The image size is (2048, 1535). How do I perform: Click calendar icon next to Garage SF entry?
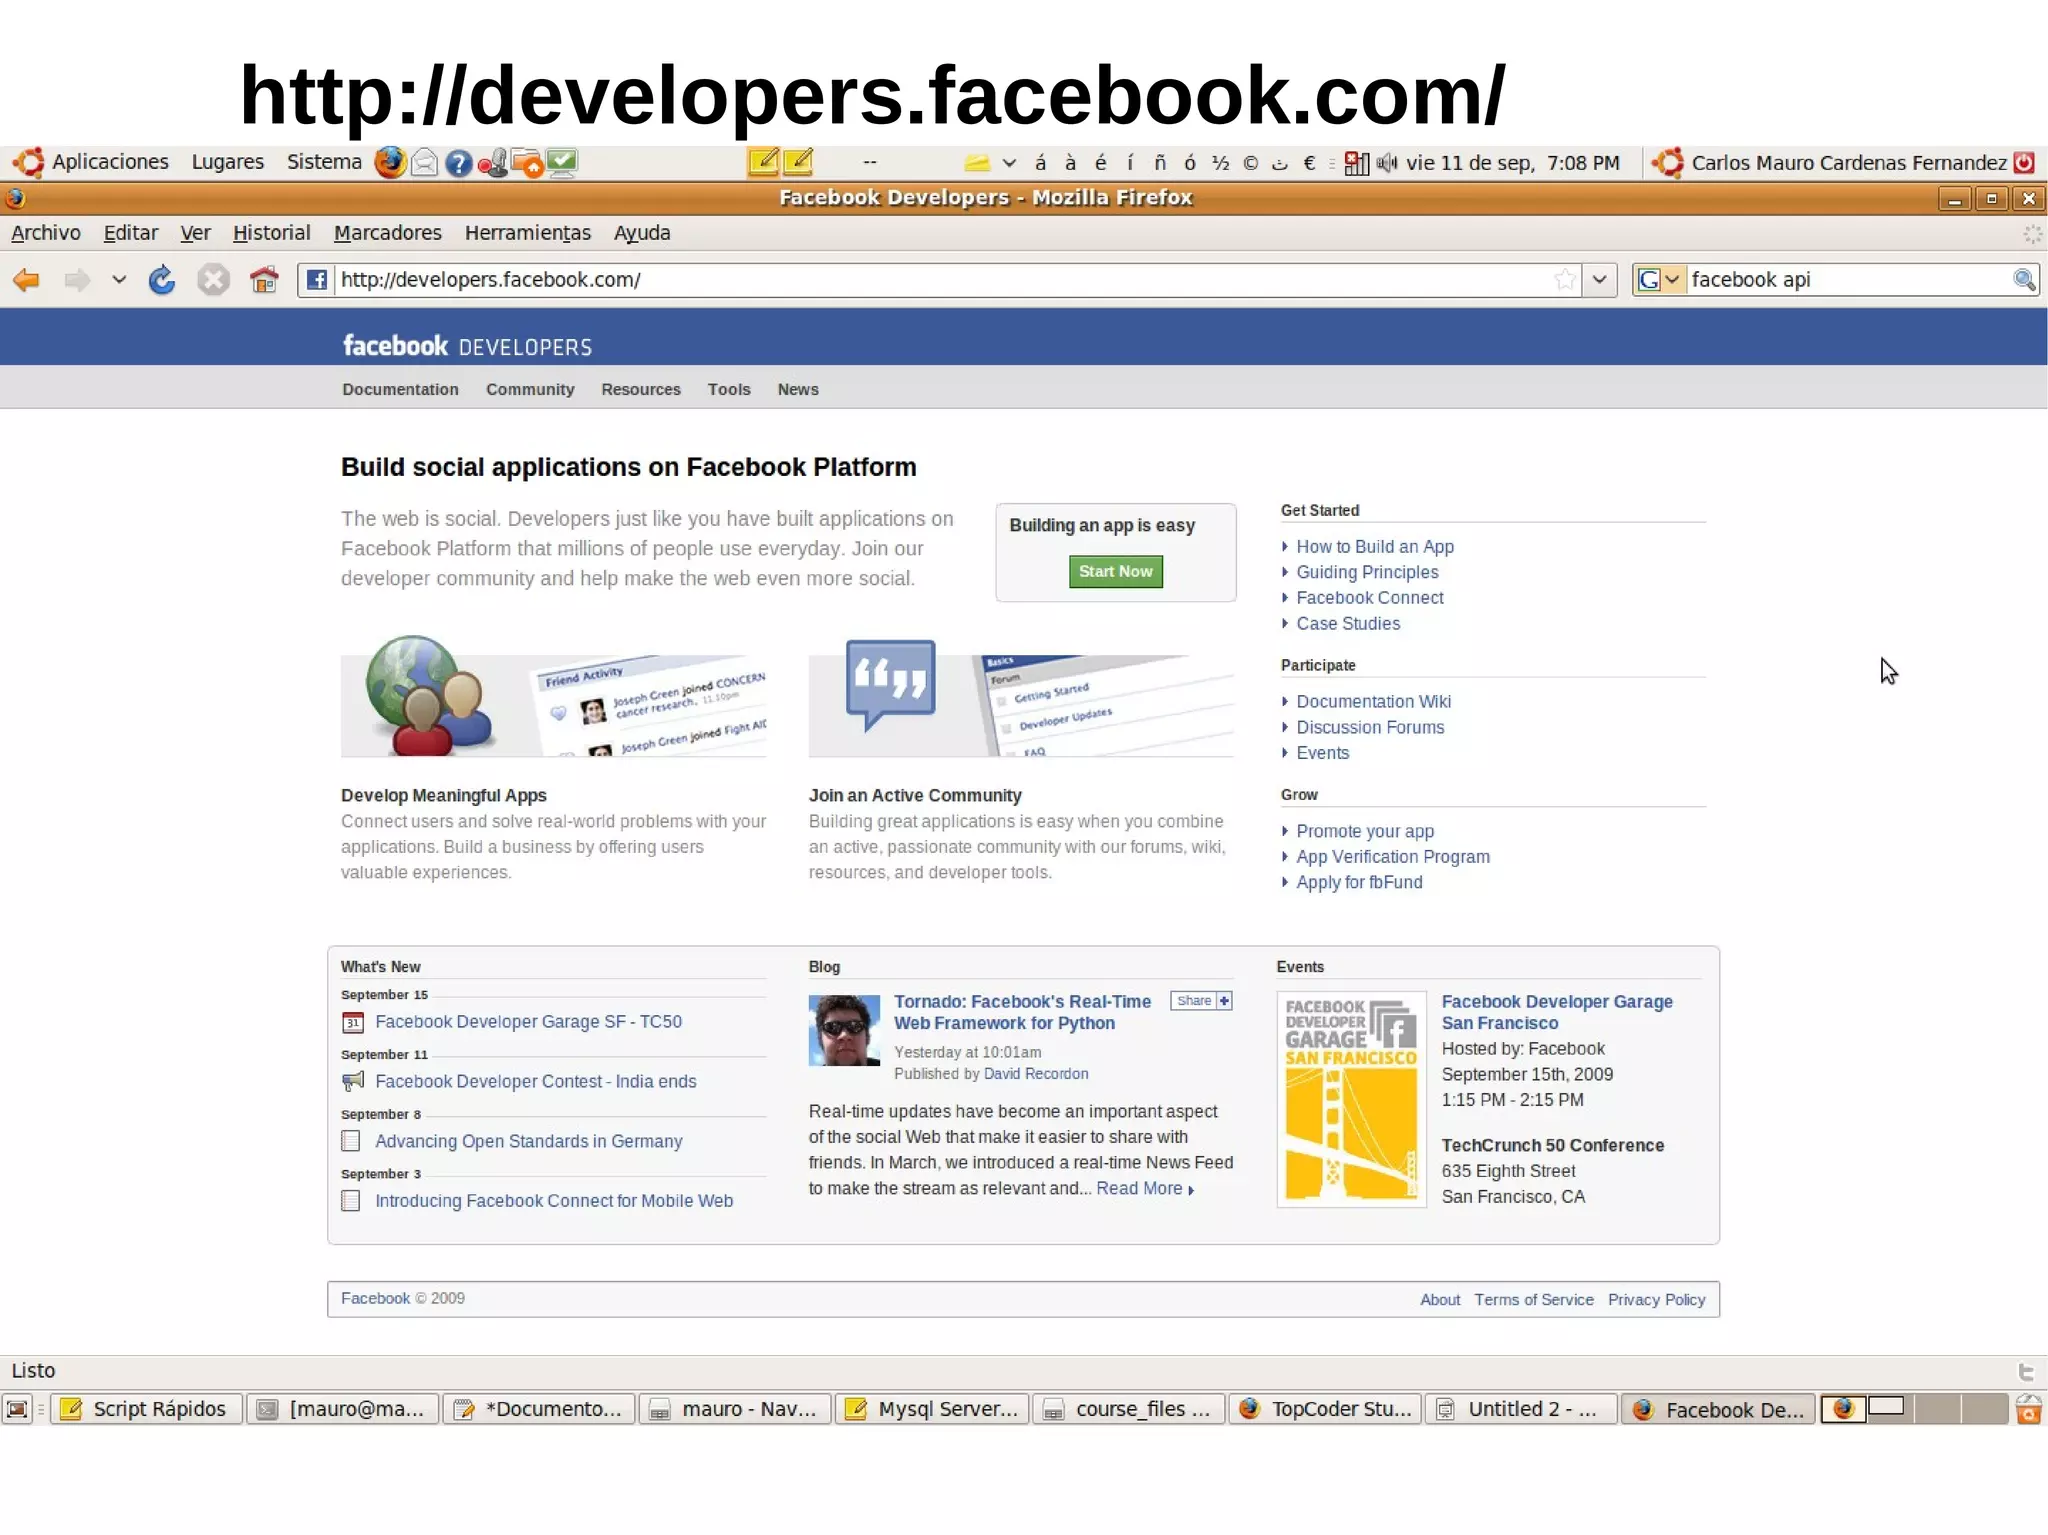coord(352,1022)
